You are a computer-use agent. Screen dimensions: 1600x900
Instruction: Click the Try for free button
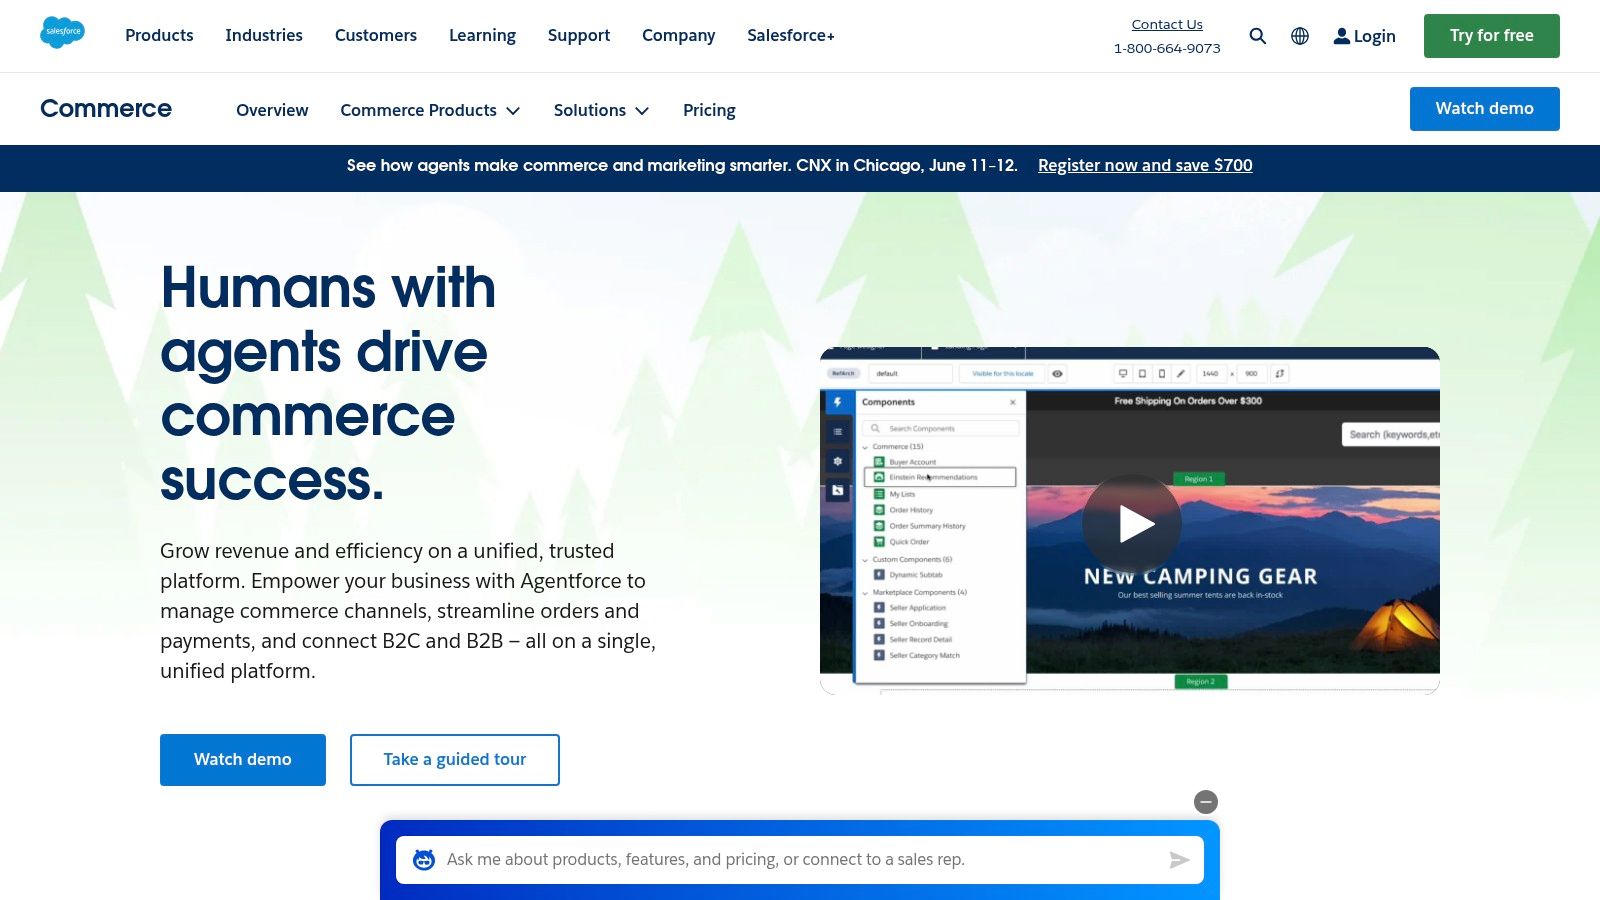click(1492, 36)
